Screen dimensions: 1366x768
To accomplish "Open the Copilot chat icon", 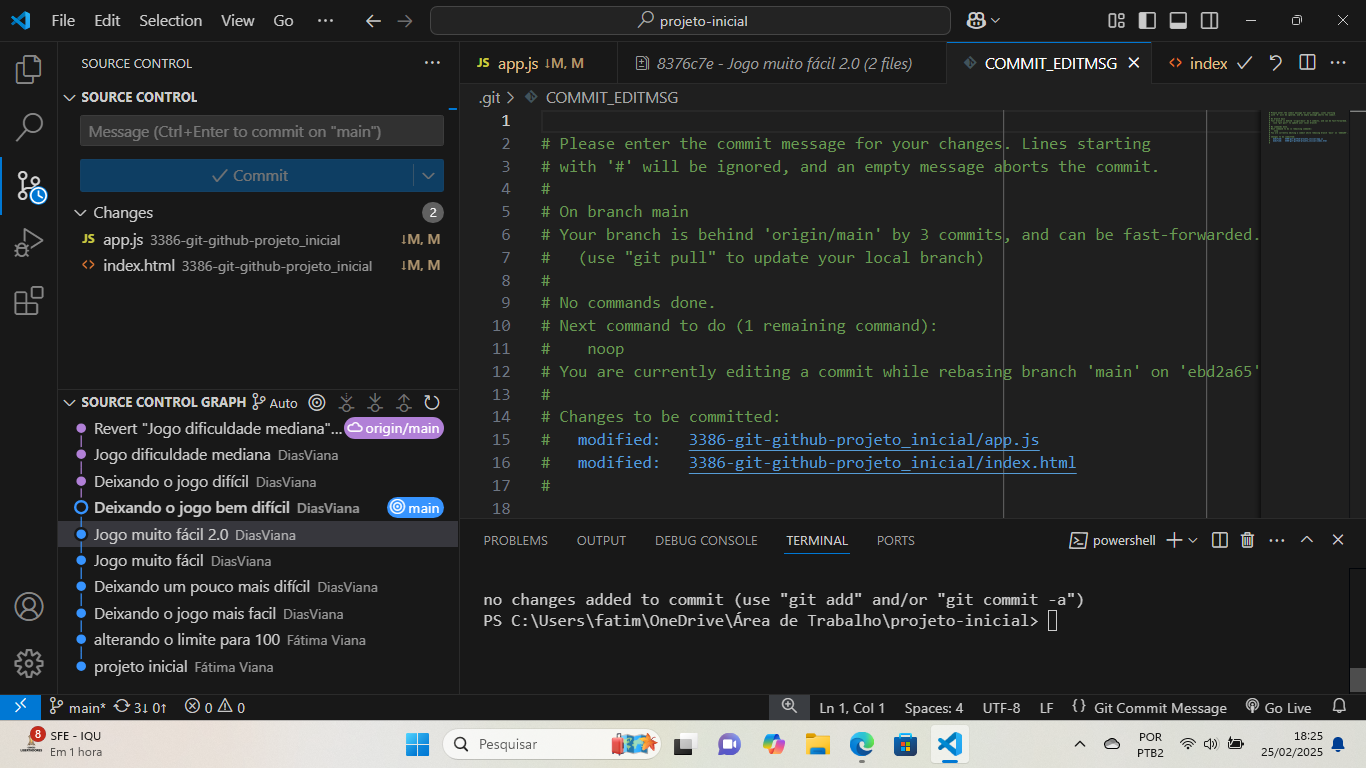I will click(977, 21).
